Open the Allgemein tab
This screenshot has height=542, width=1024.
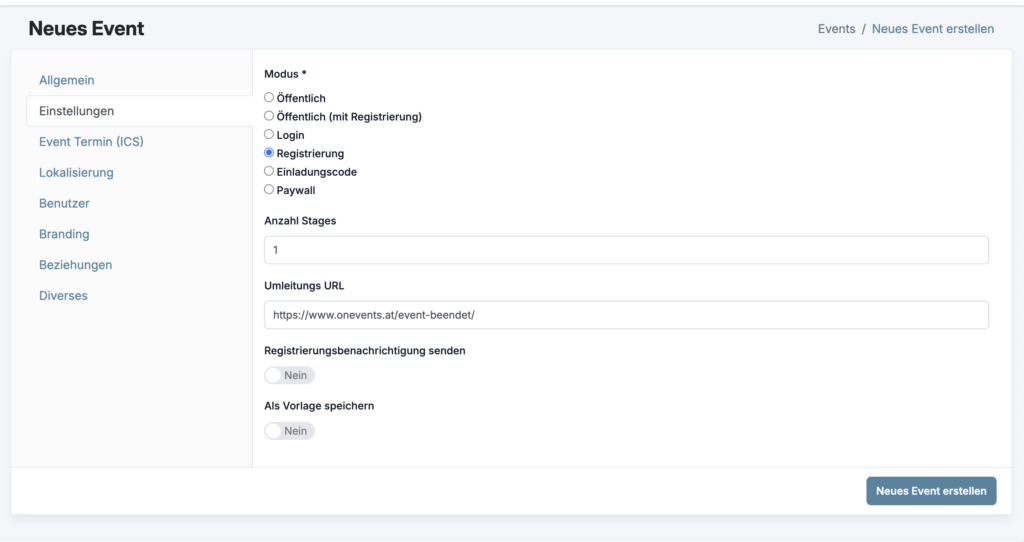[x=66, y=80]
